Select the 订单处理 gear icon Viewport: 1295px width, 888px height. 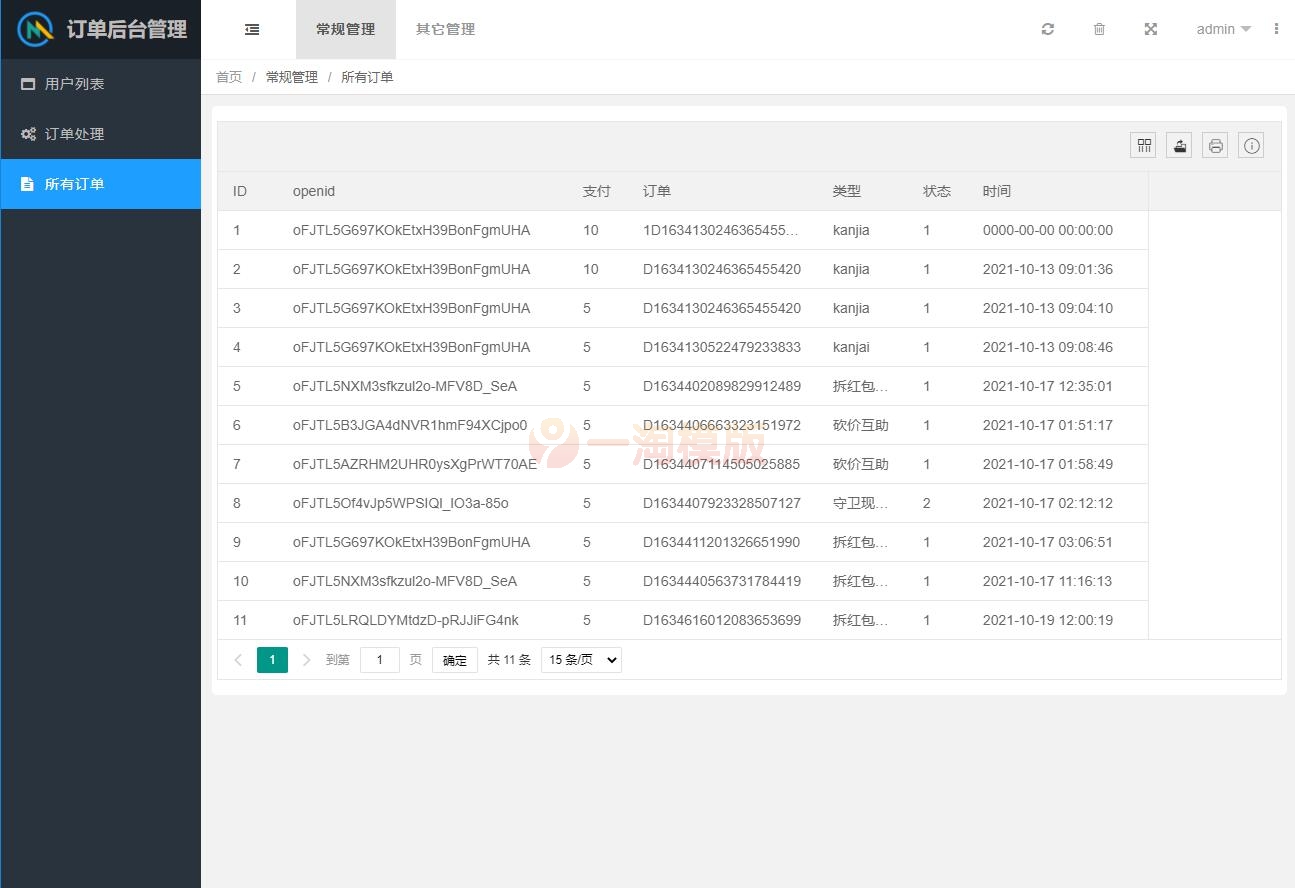tap(27, 133)
